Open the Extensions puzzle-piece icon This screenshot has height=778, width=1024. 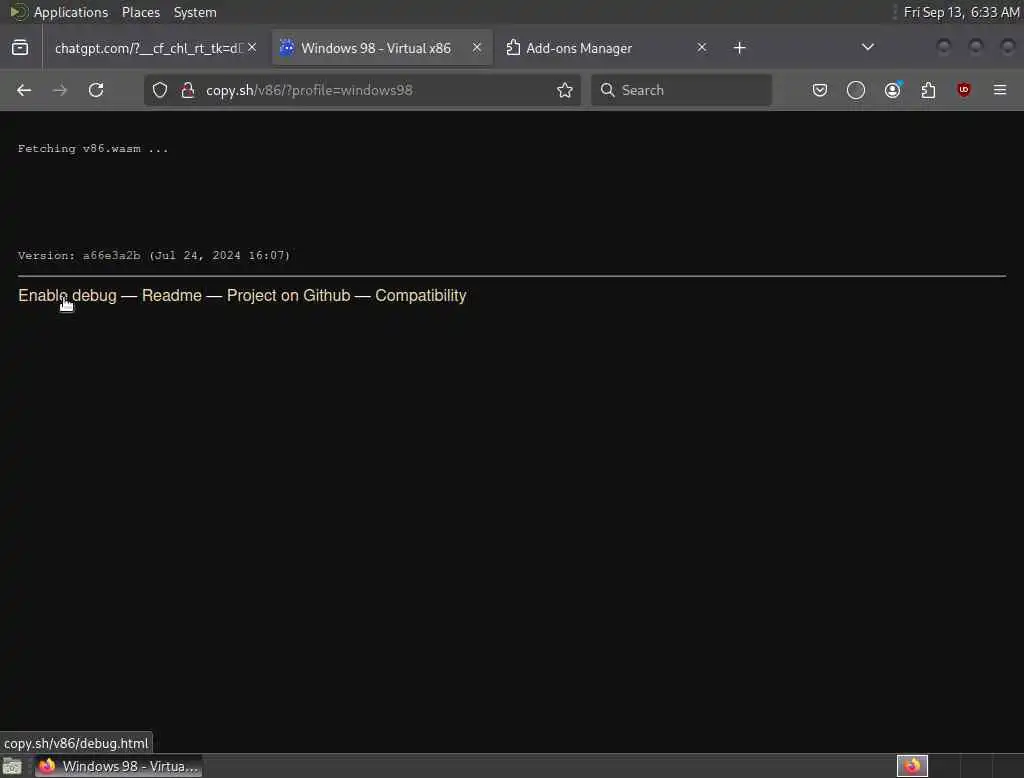tap(928, 90)
